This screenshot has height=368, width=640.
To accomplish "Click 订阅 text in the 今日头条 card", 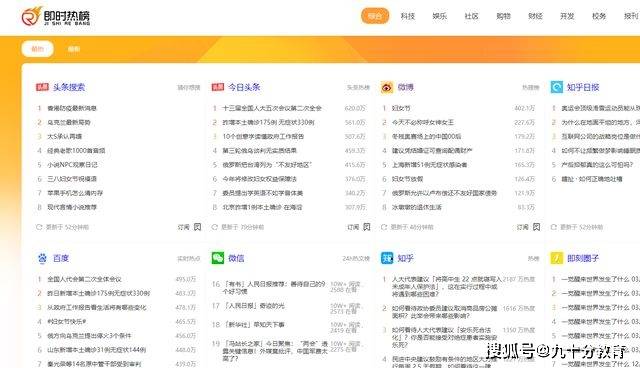I will pos(353,227).
